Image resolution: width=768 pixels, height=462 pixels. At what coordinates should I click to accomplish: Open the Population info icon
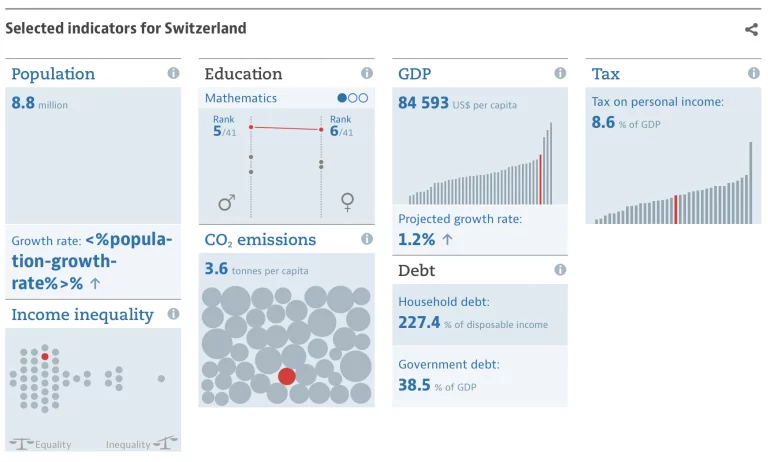(x=174, y=74)
